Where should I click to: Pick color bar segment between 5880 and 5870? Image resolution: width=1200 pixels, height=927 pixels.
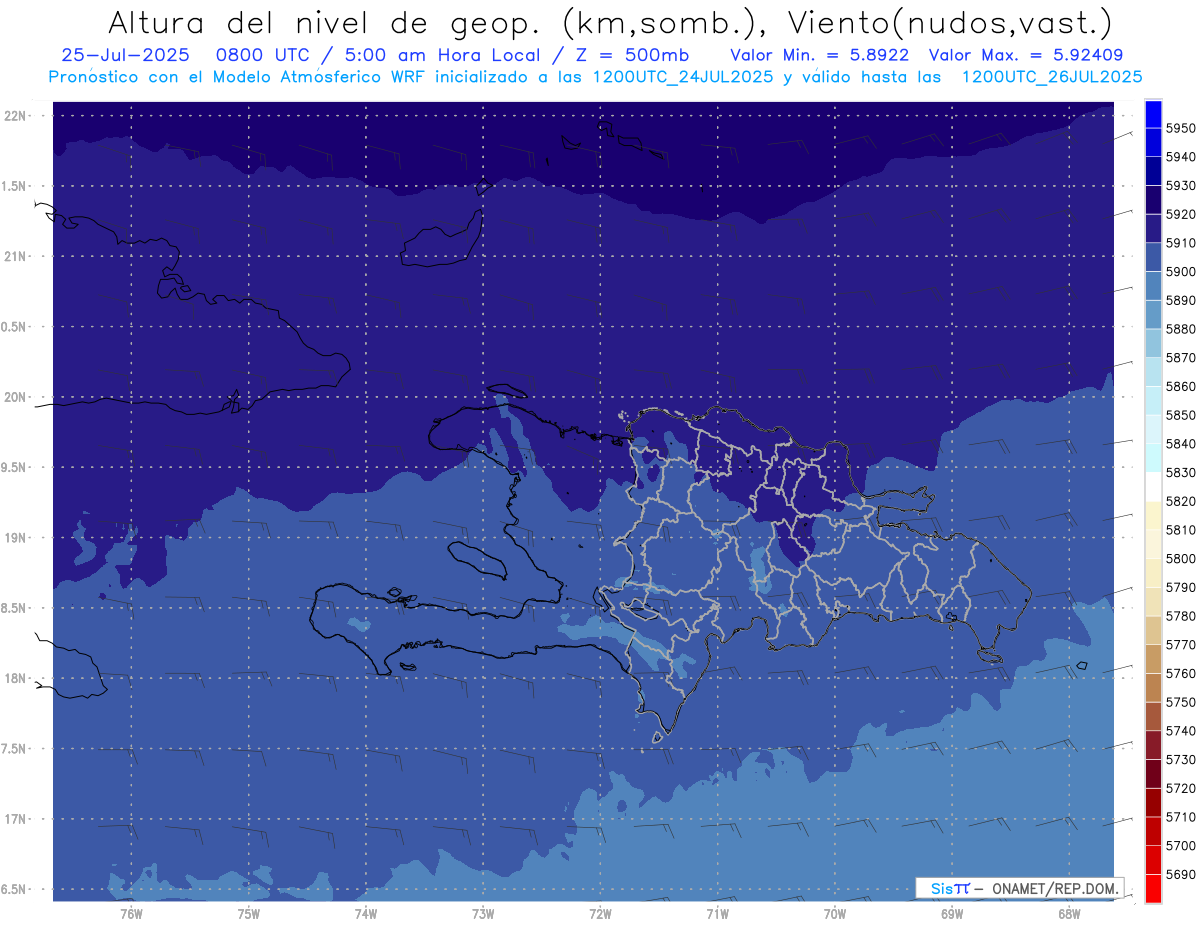1153,343
